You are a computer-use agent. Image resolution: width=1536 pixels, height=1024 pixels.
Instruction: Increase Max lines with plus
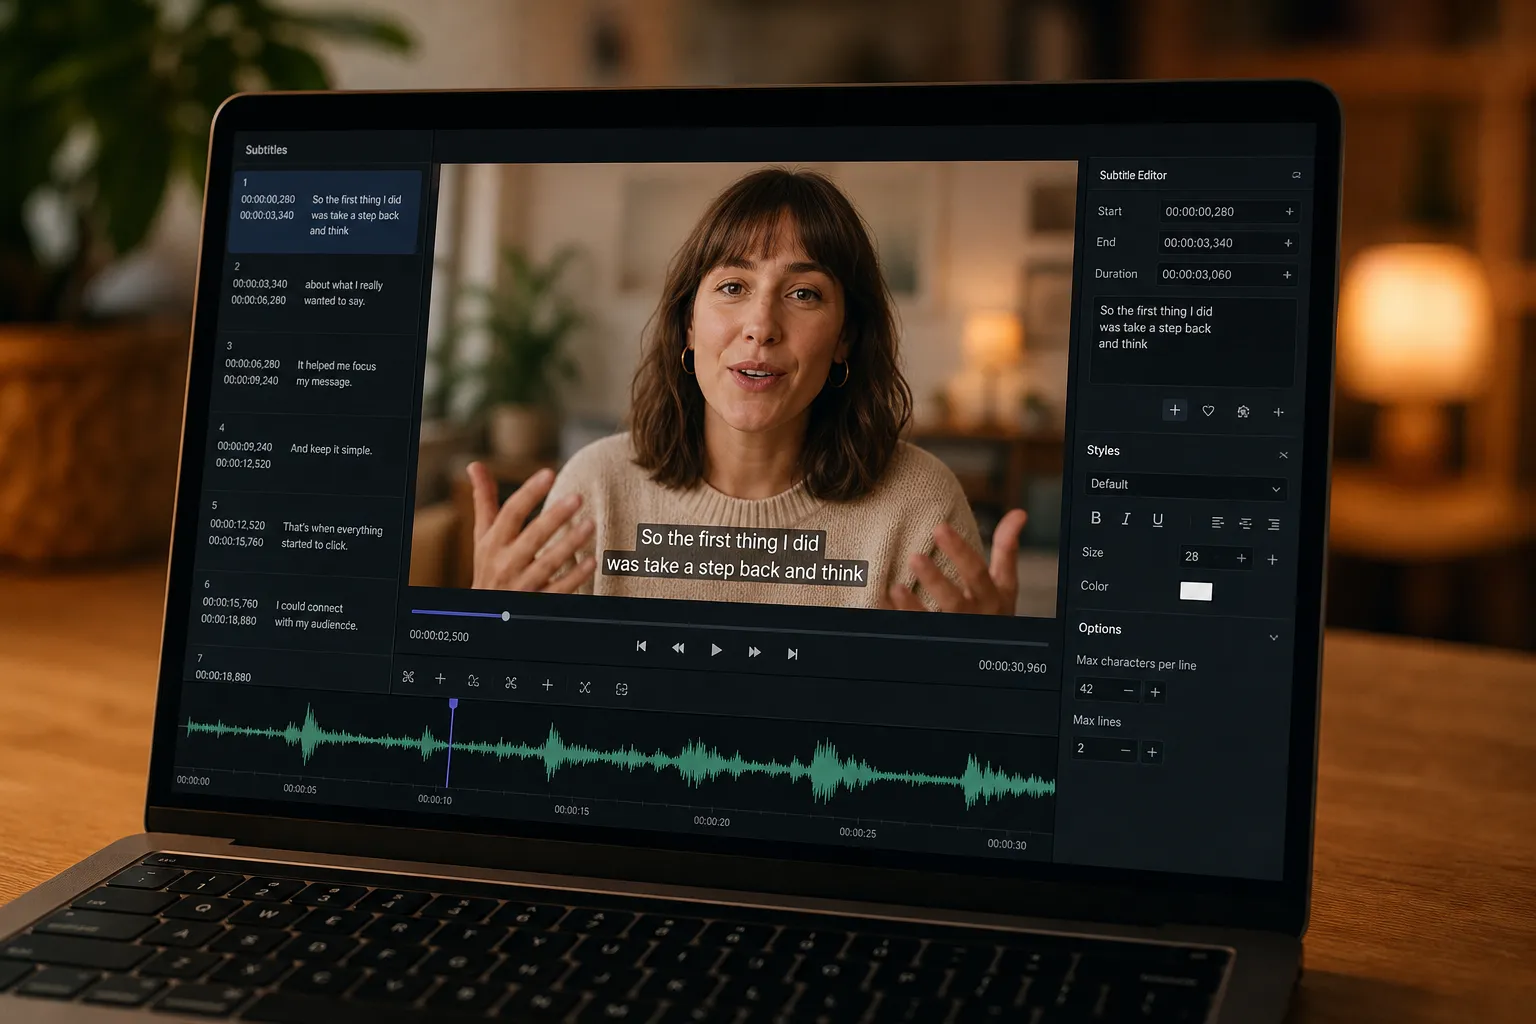click(x=1152, y=752)
